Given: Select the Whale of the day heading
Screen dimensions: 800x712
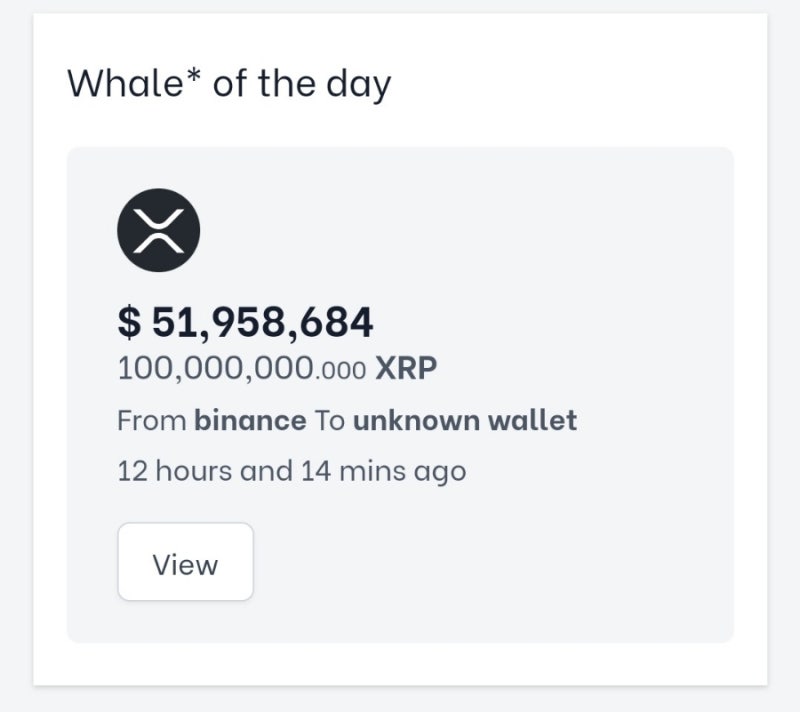Looking at the screenshot, I should coord(229,84).
